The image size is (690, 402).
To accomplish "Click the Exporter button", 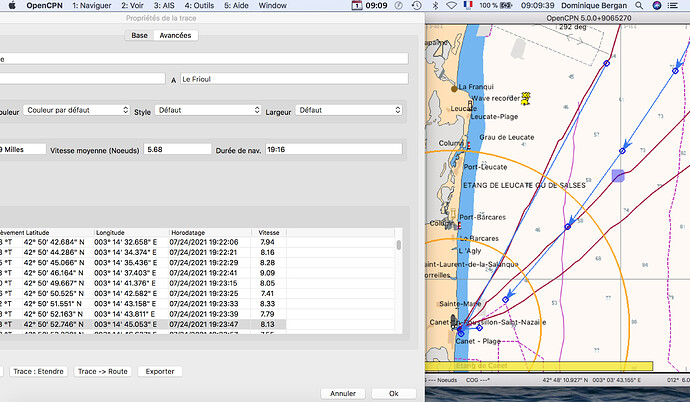I will (x=160, y=371).
